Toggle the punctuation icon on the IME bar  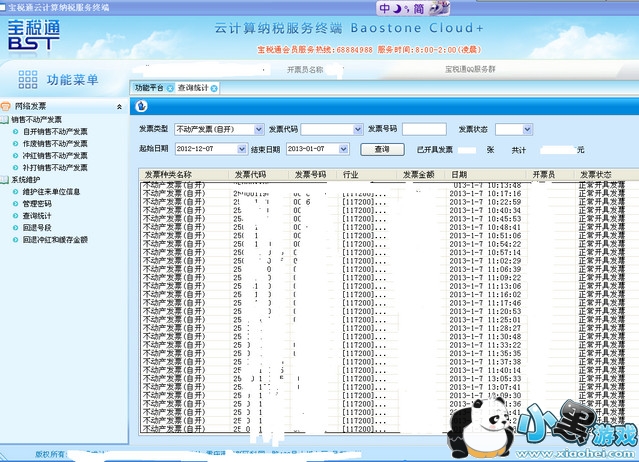(407, 9)
